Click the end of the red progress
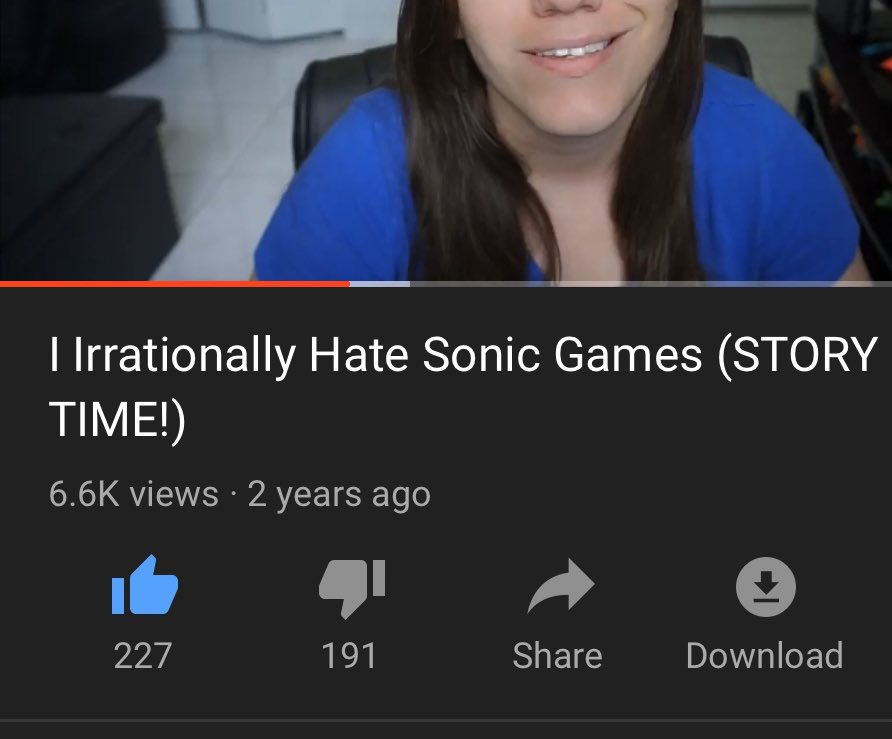 [349, 283]
